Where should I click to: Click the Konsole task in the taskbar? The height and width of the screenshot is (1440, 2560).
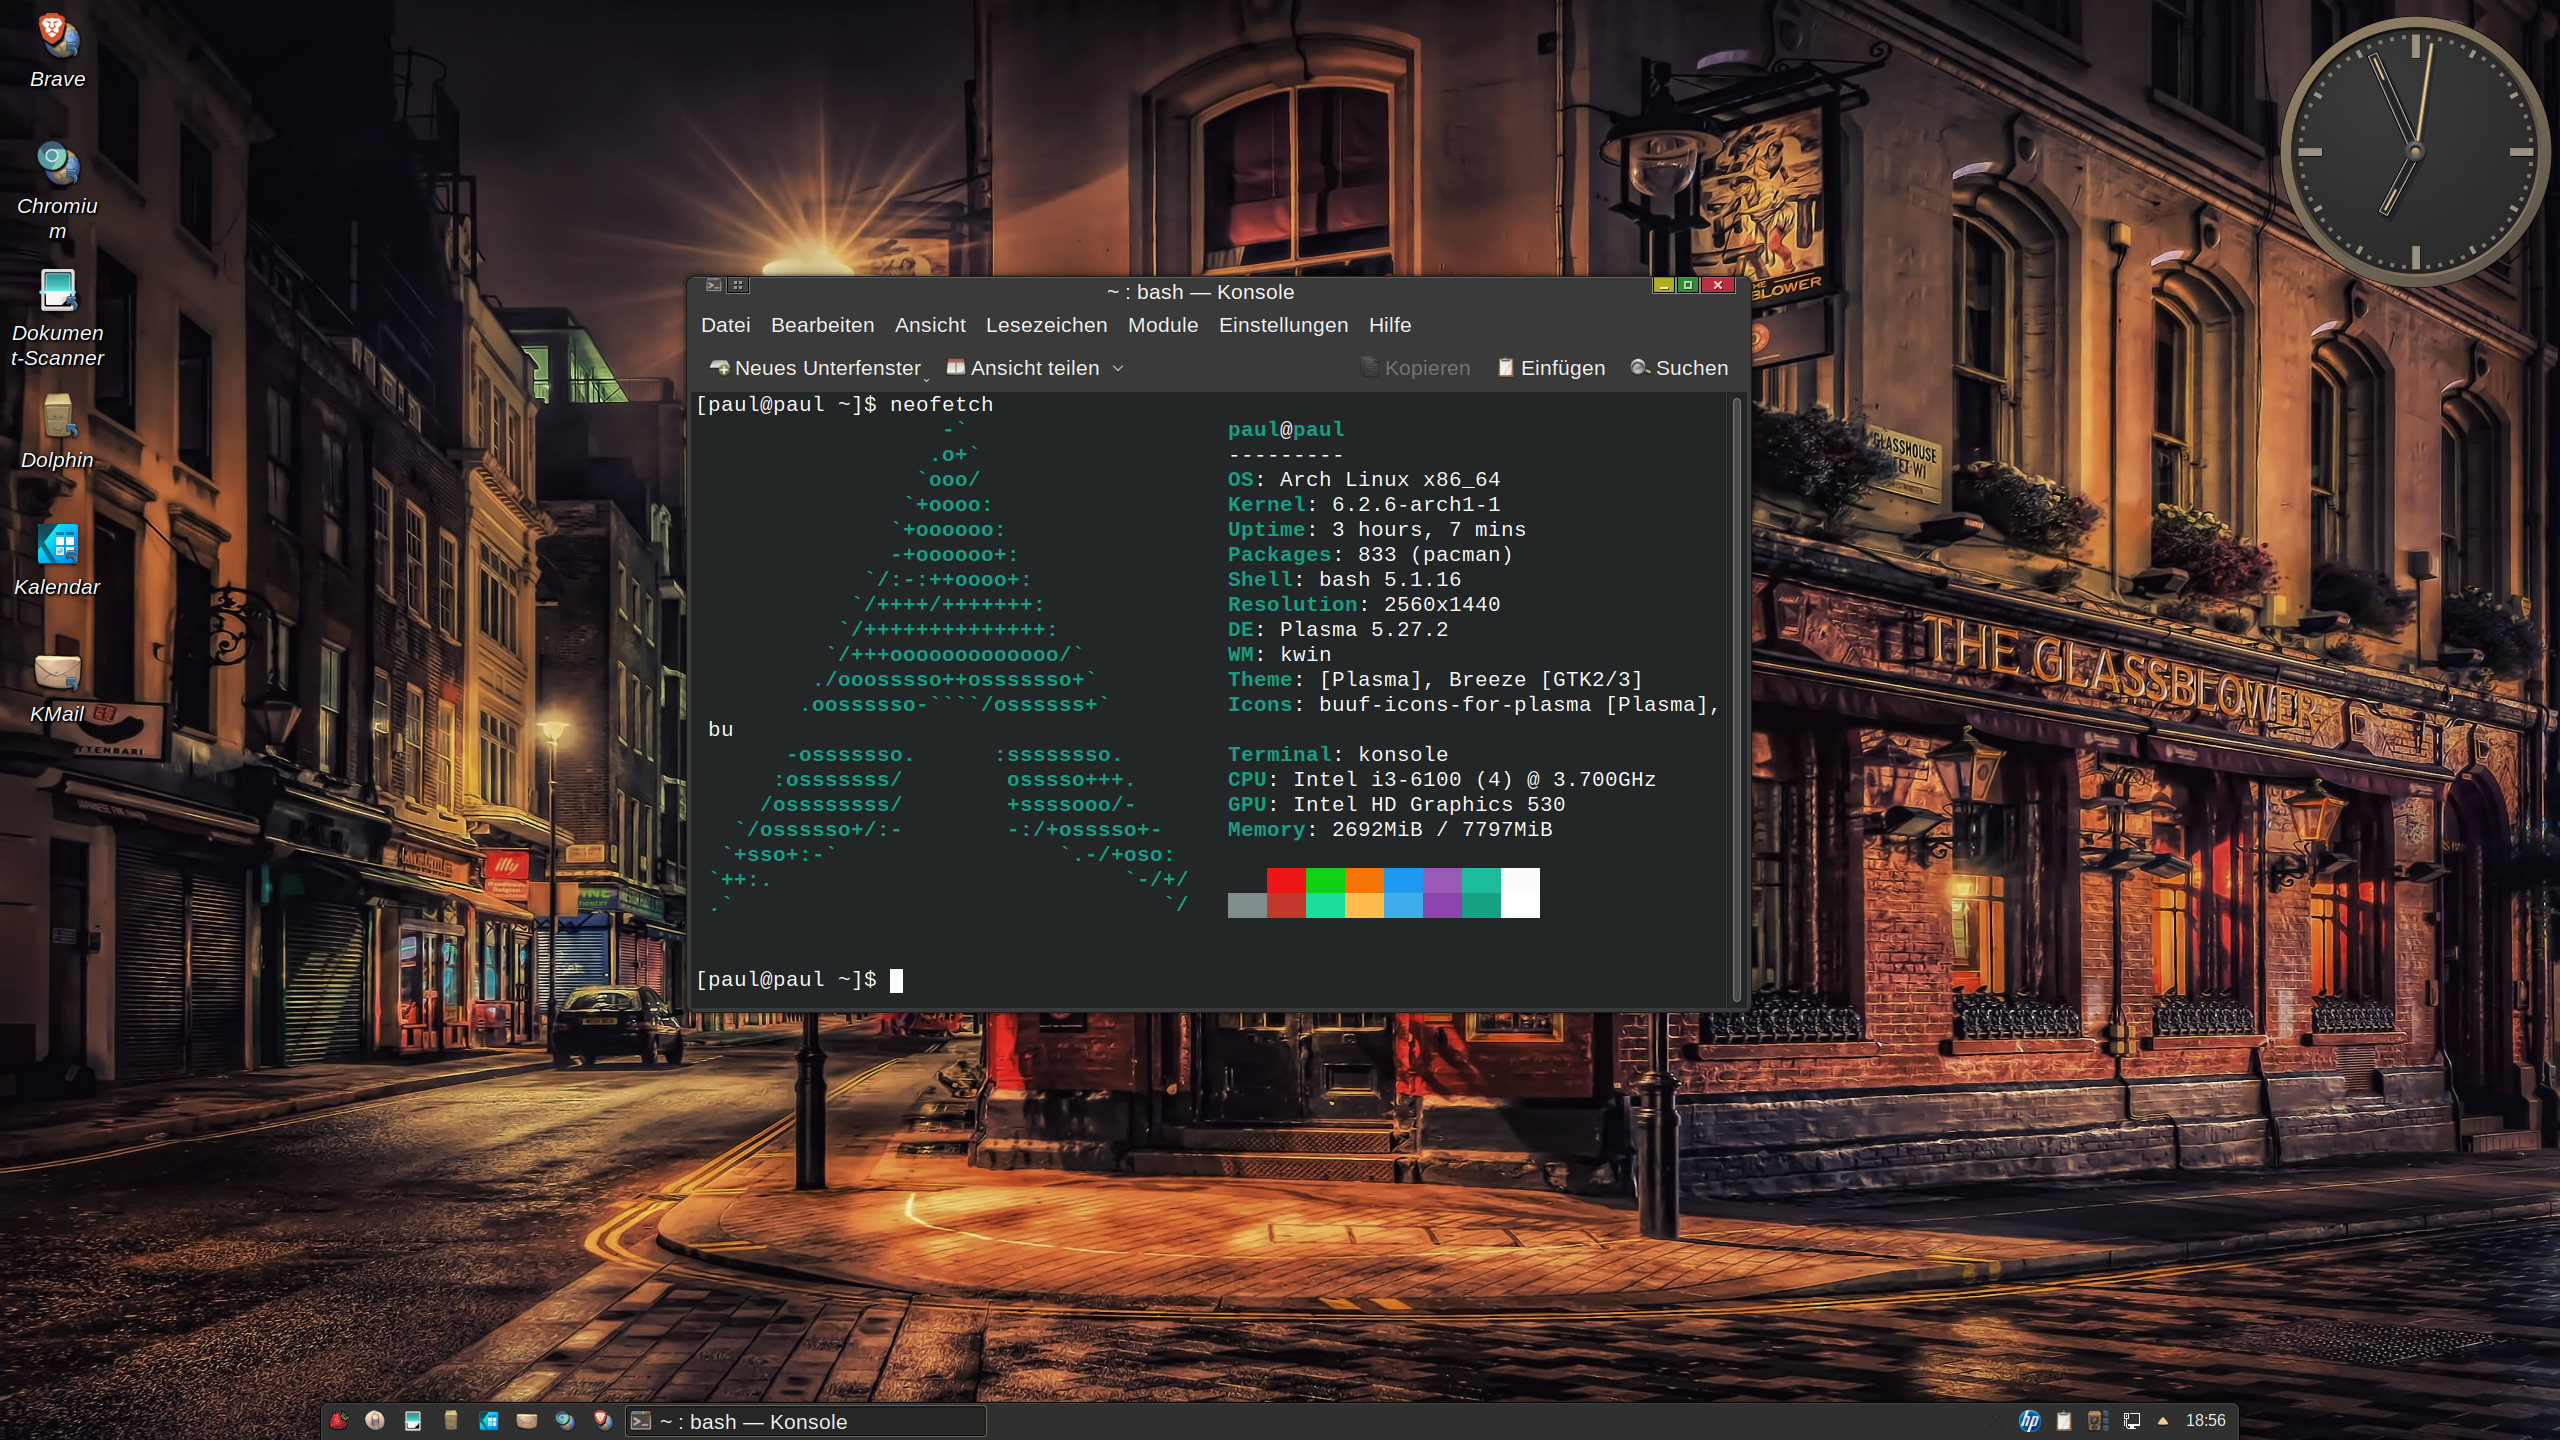click(x=806, y=1421)
